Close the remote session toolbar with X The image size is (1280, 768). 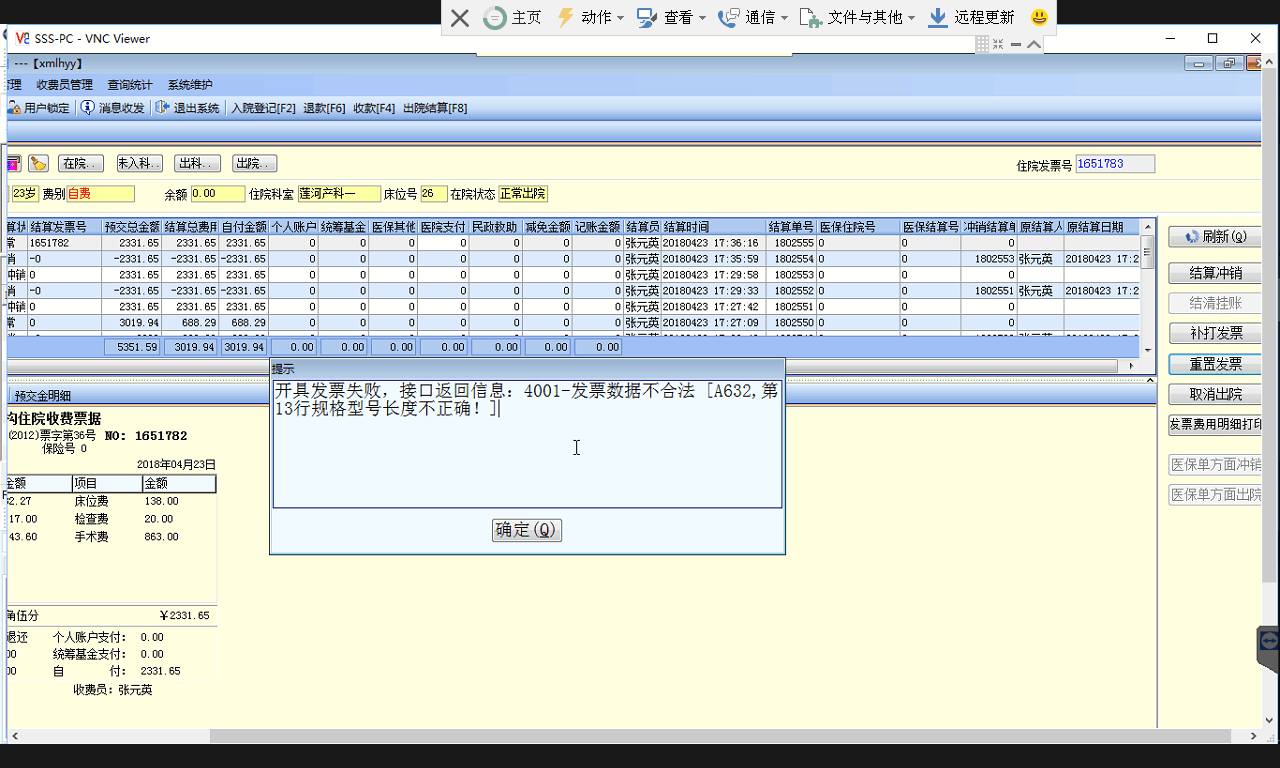[459, 18]
